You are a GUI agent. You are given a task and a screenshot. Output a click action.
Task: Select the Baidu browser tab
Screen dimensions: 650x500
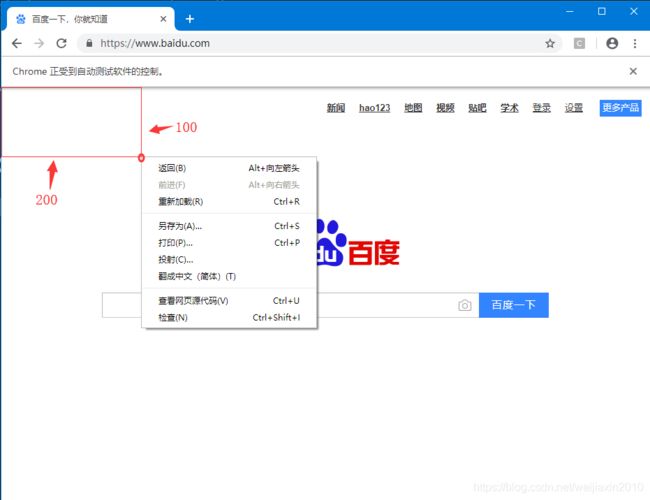tap(90, 19)
